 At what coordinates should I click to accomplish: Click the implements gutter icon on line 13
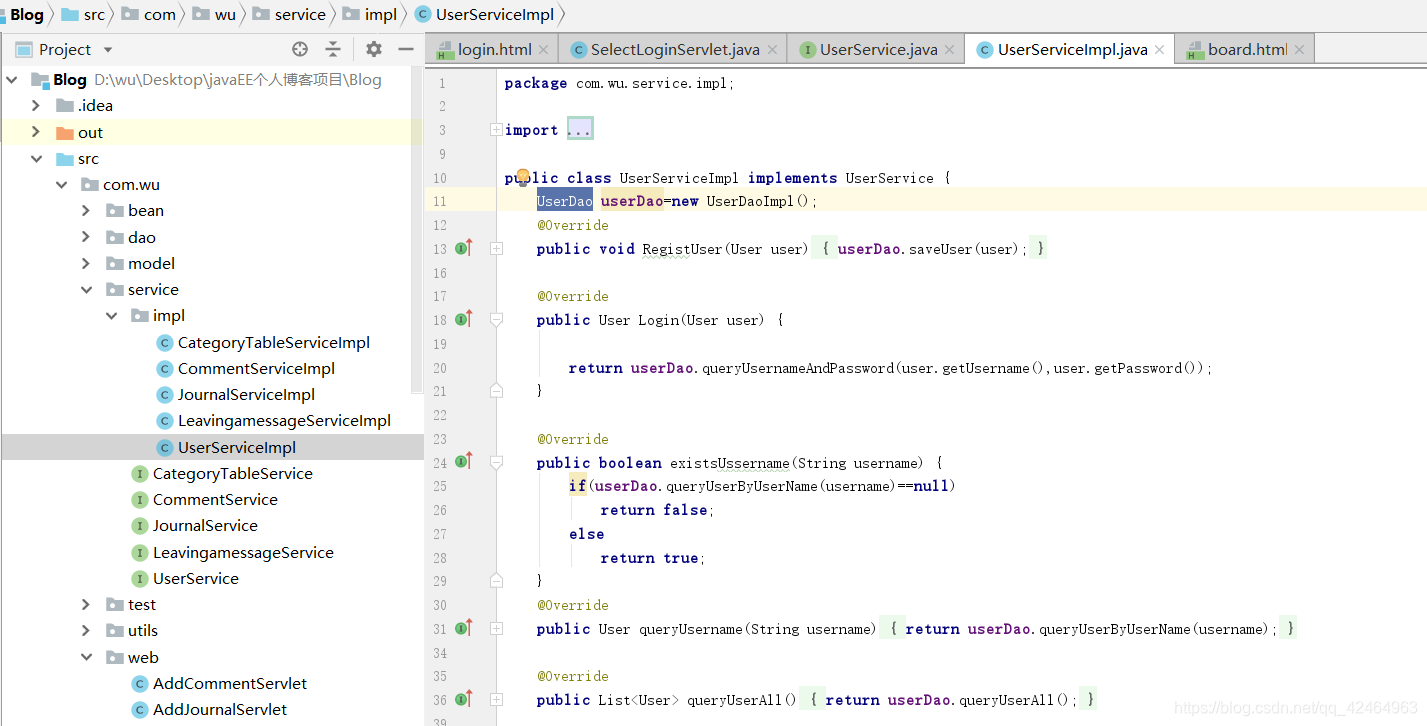point(463,248)
